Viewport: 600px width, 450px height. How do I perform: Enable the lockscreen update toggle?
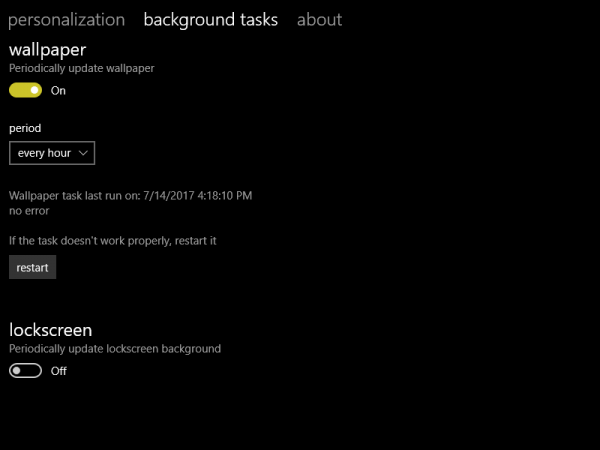click(x=26, y=371)
